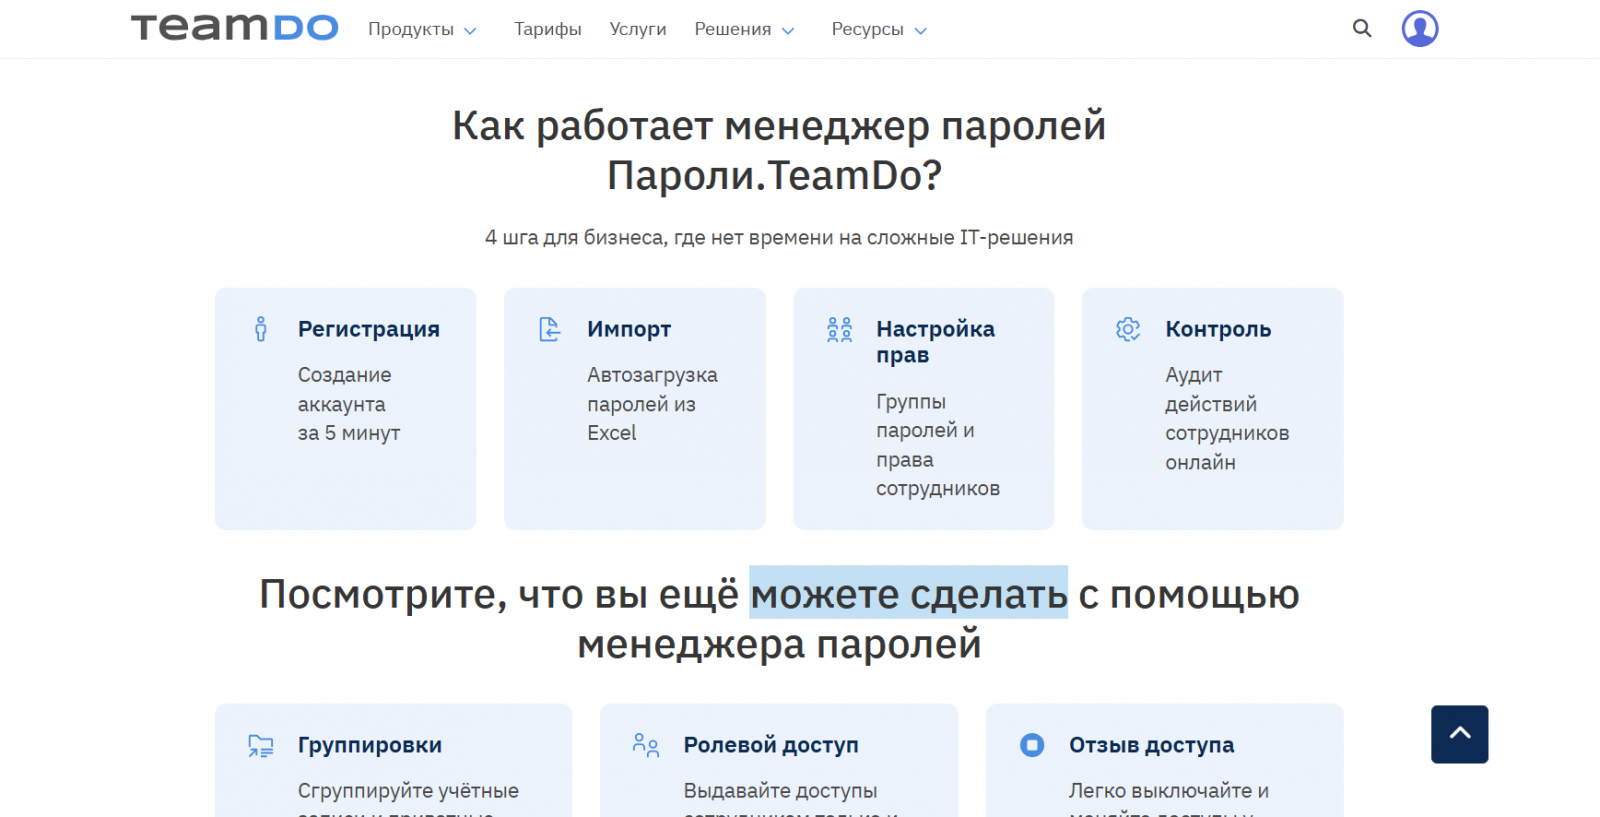Screen dimensions: 1600x817
Task: Select the Контроль gear icon
Action: (1128, 329)
